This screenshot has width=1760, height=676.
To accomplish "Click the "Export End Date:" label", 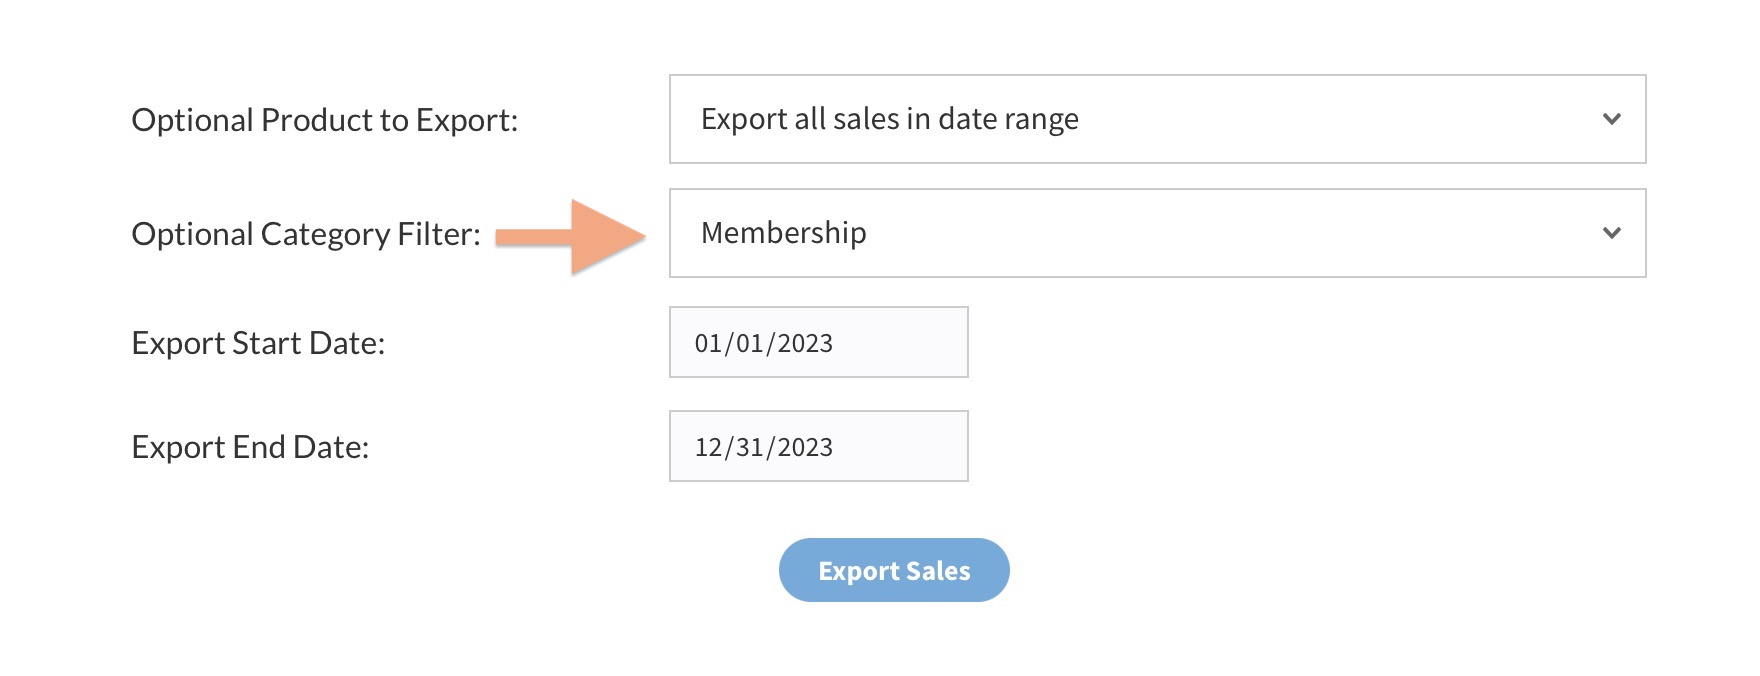I will pyautogui.click(x=250, y=447).
